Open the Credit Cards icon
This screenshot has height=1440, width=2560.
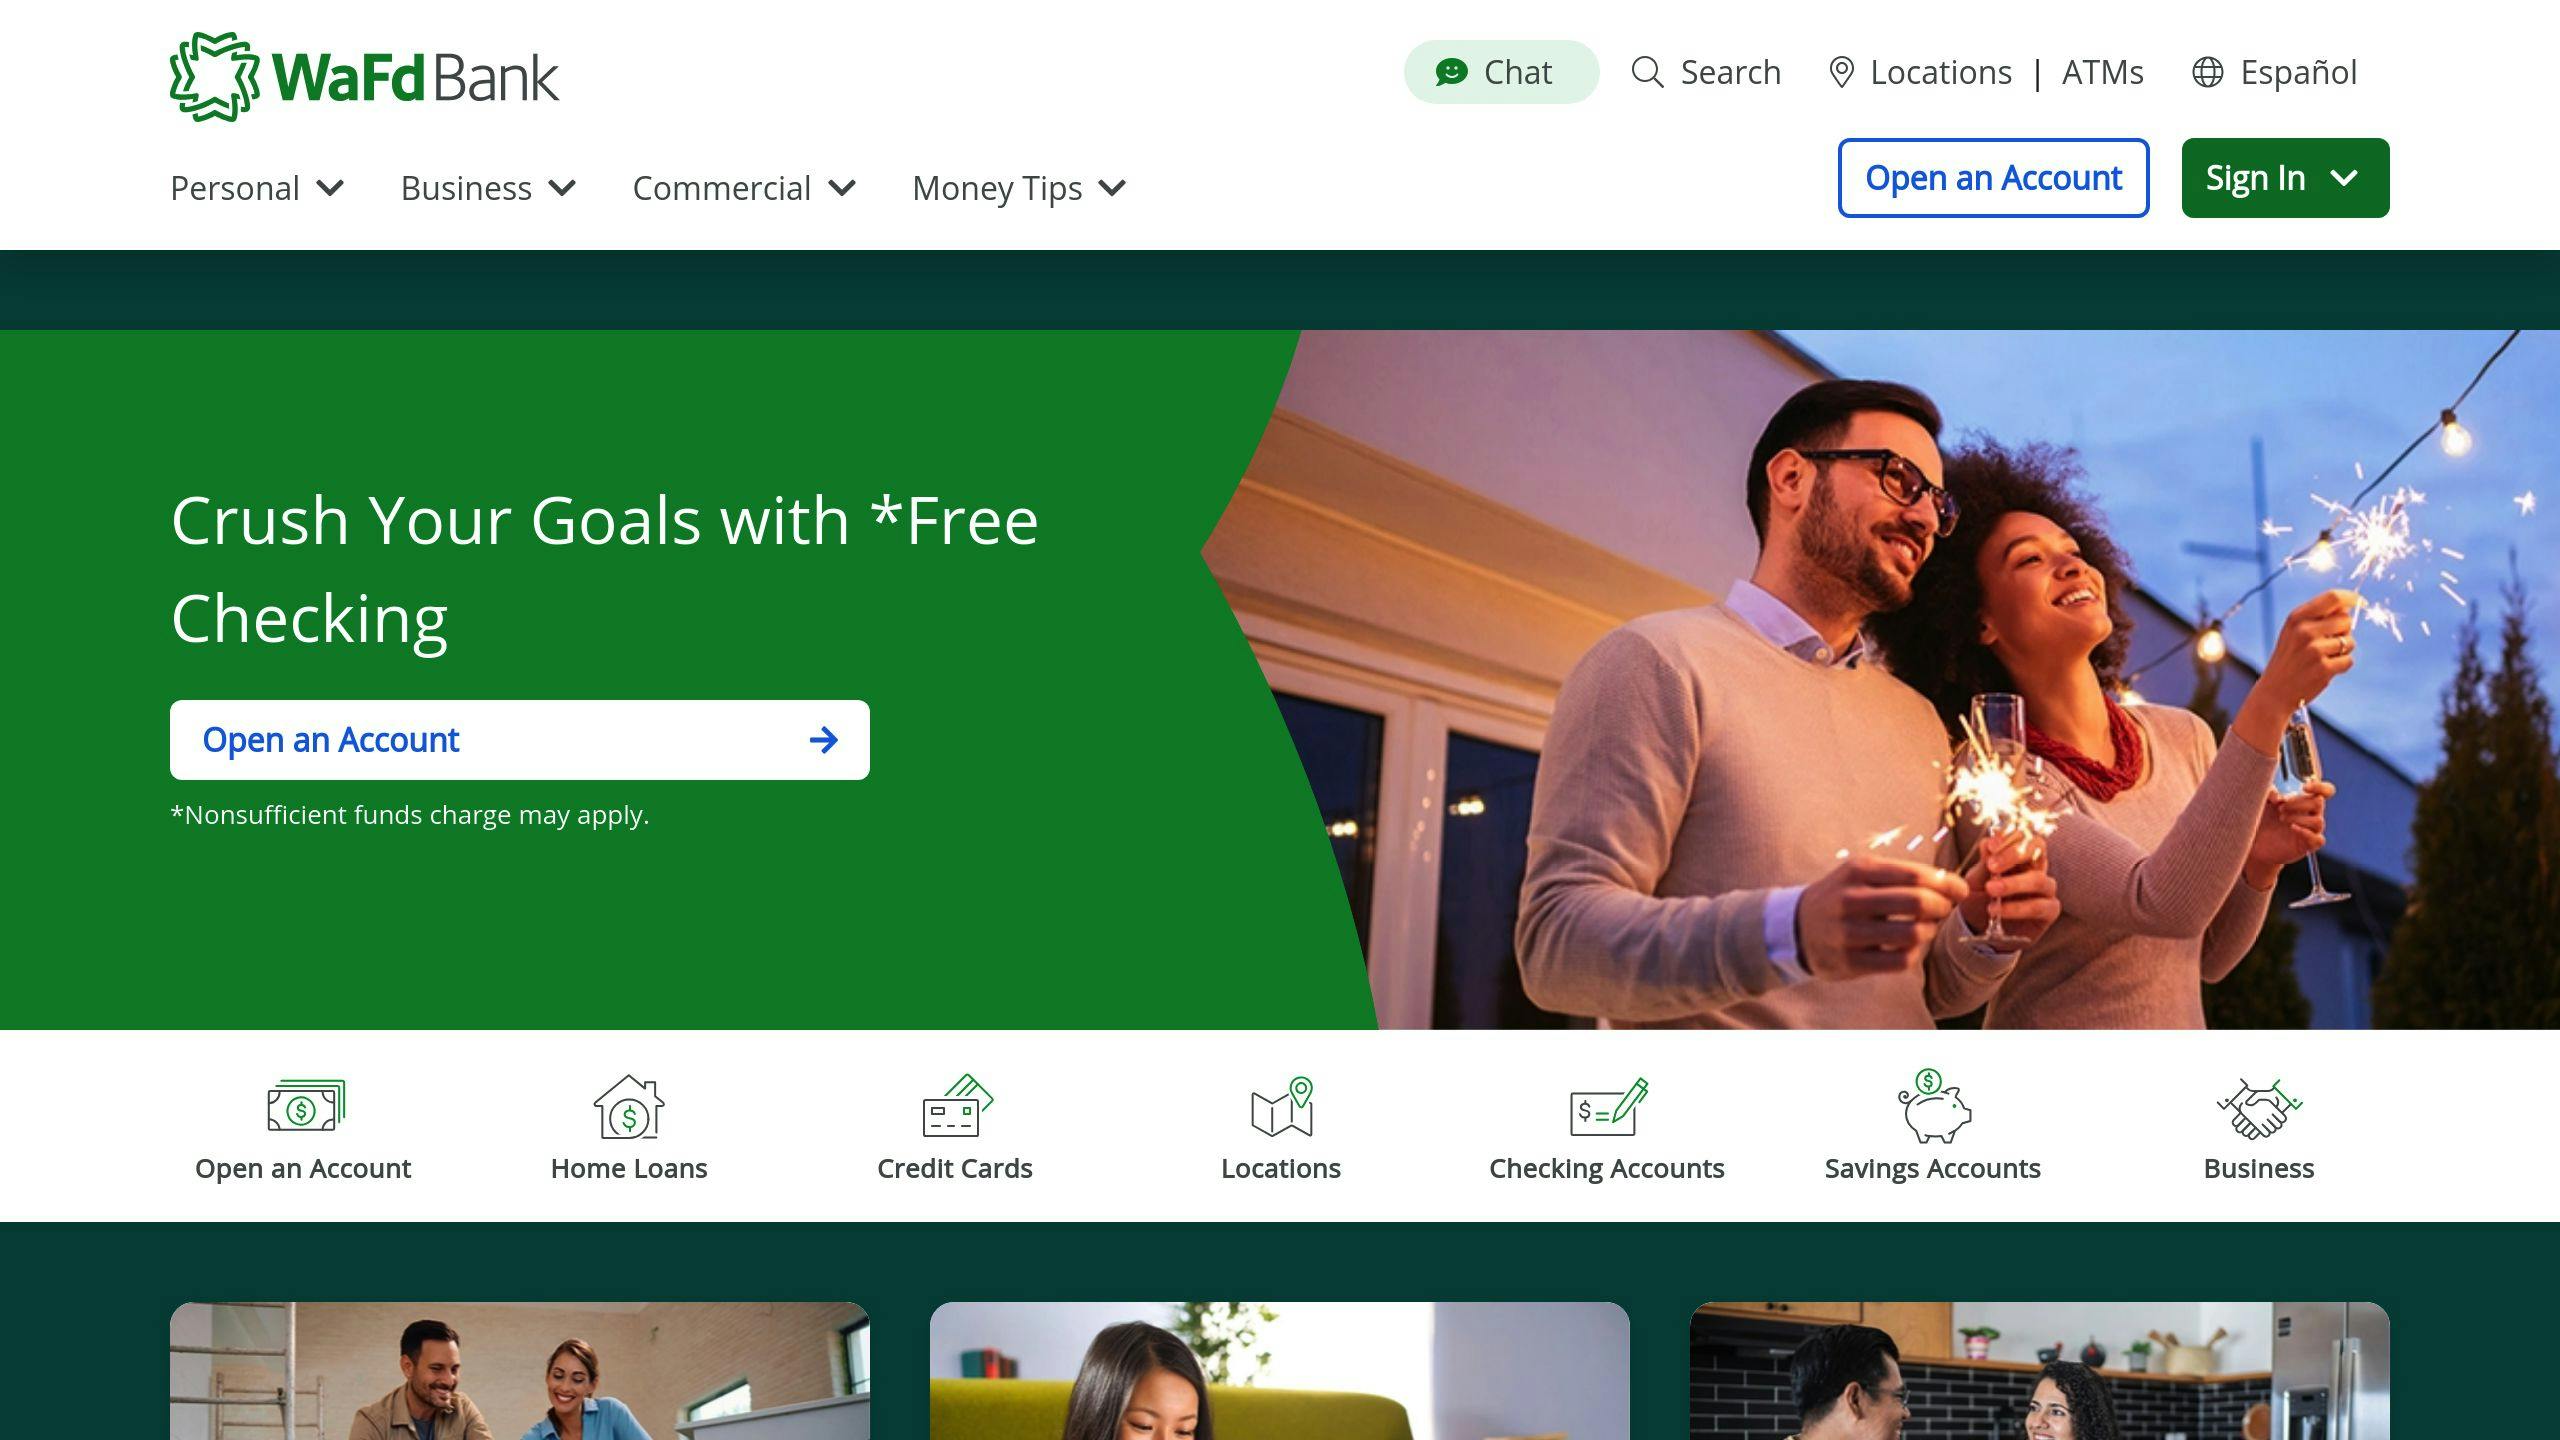(956, 1106)
